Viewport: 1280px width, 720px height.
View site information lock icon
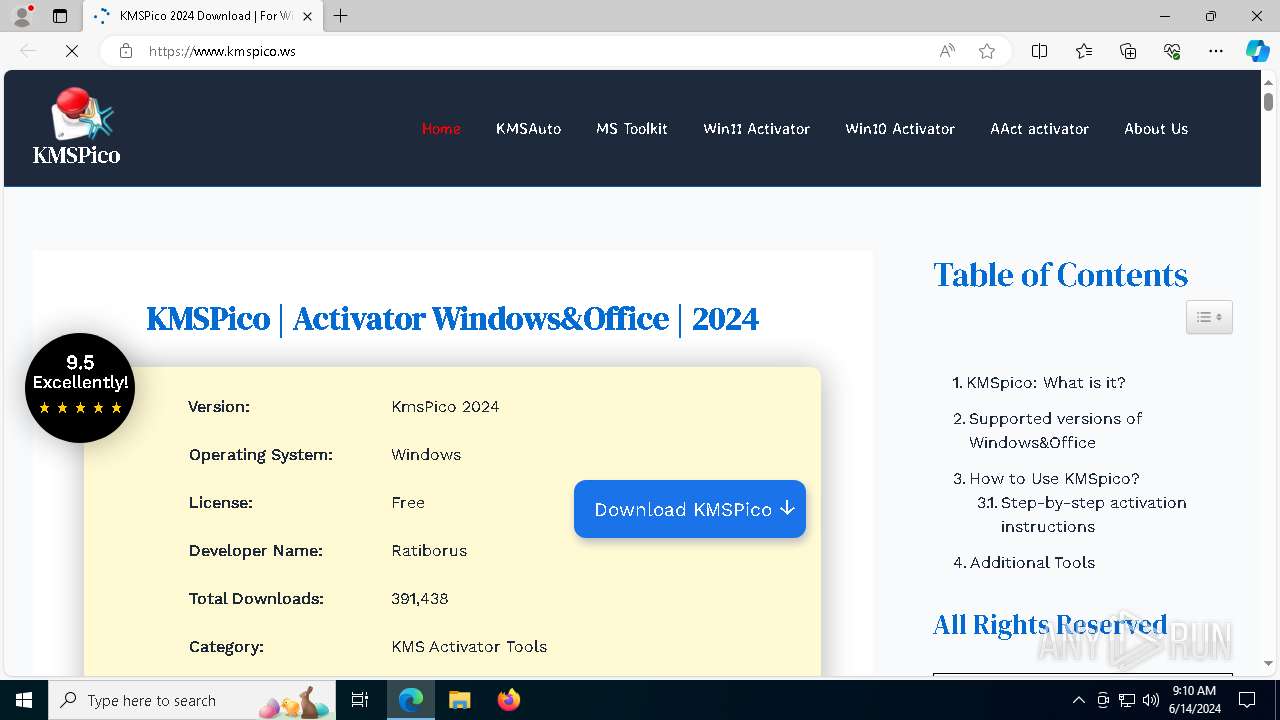click(126, 51)
